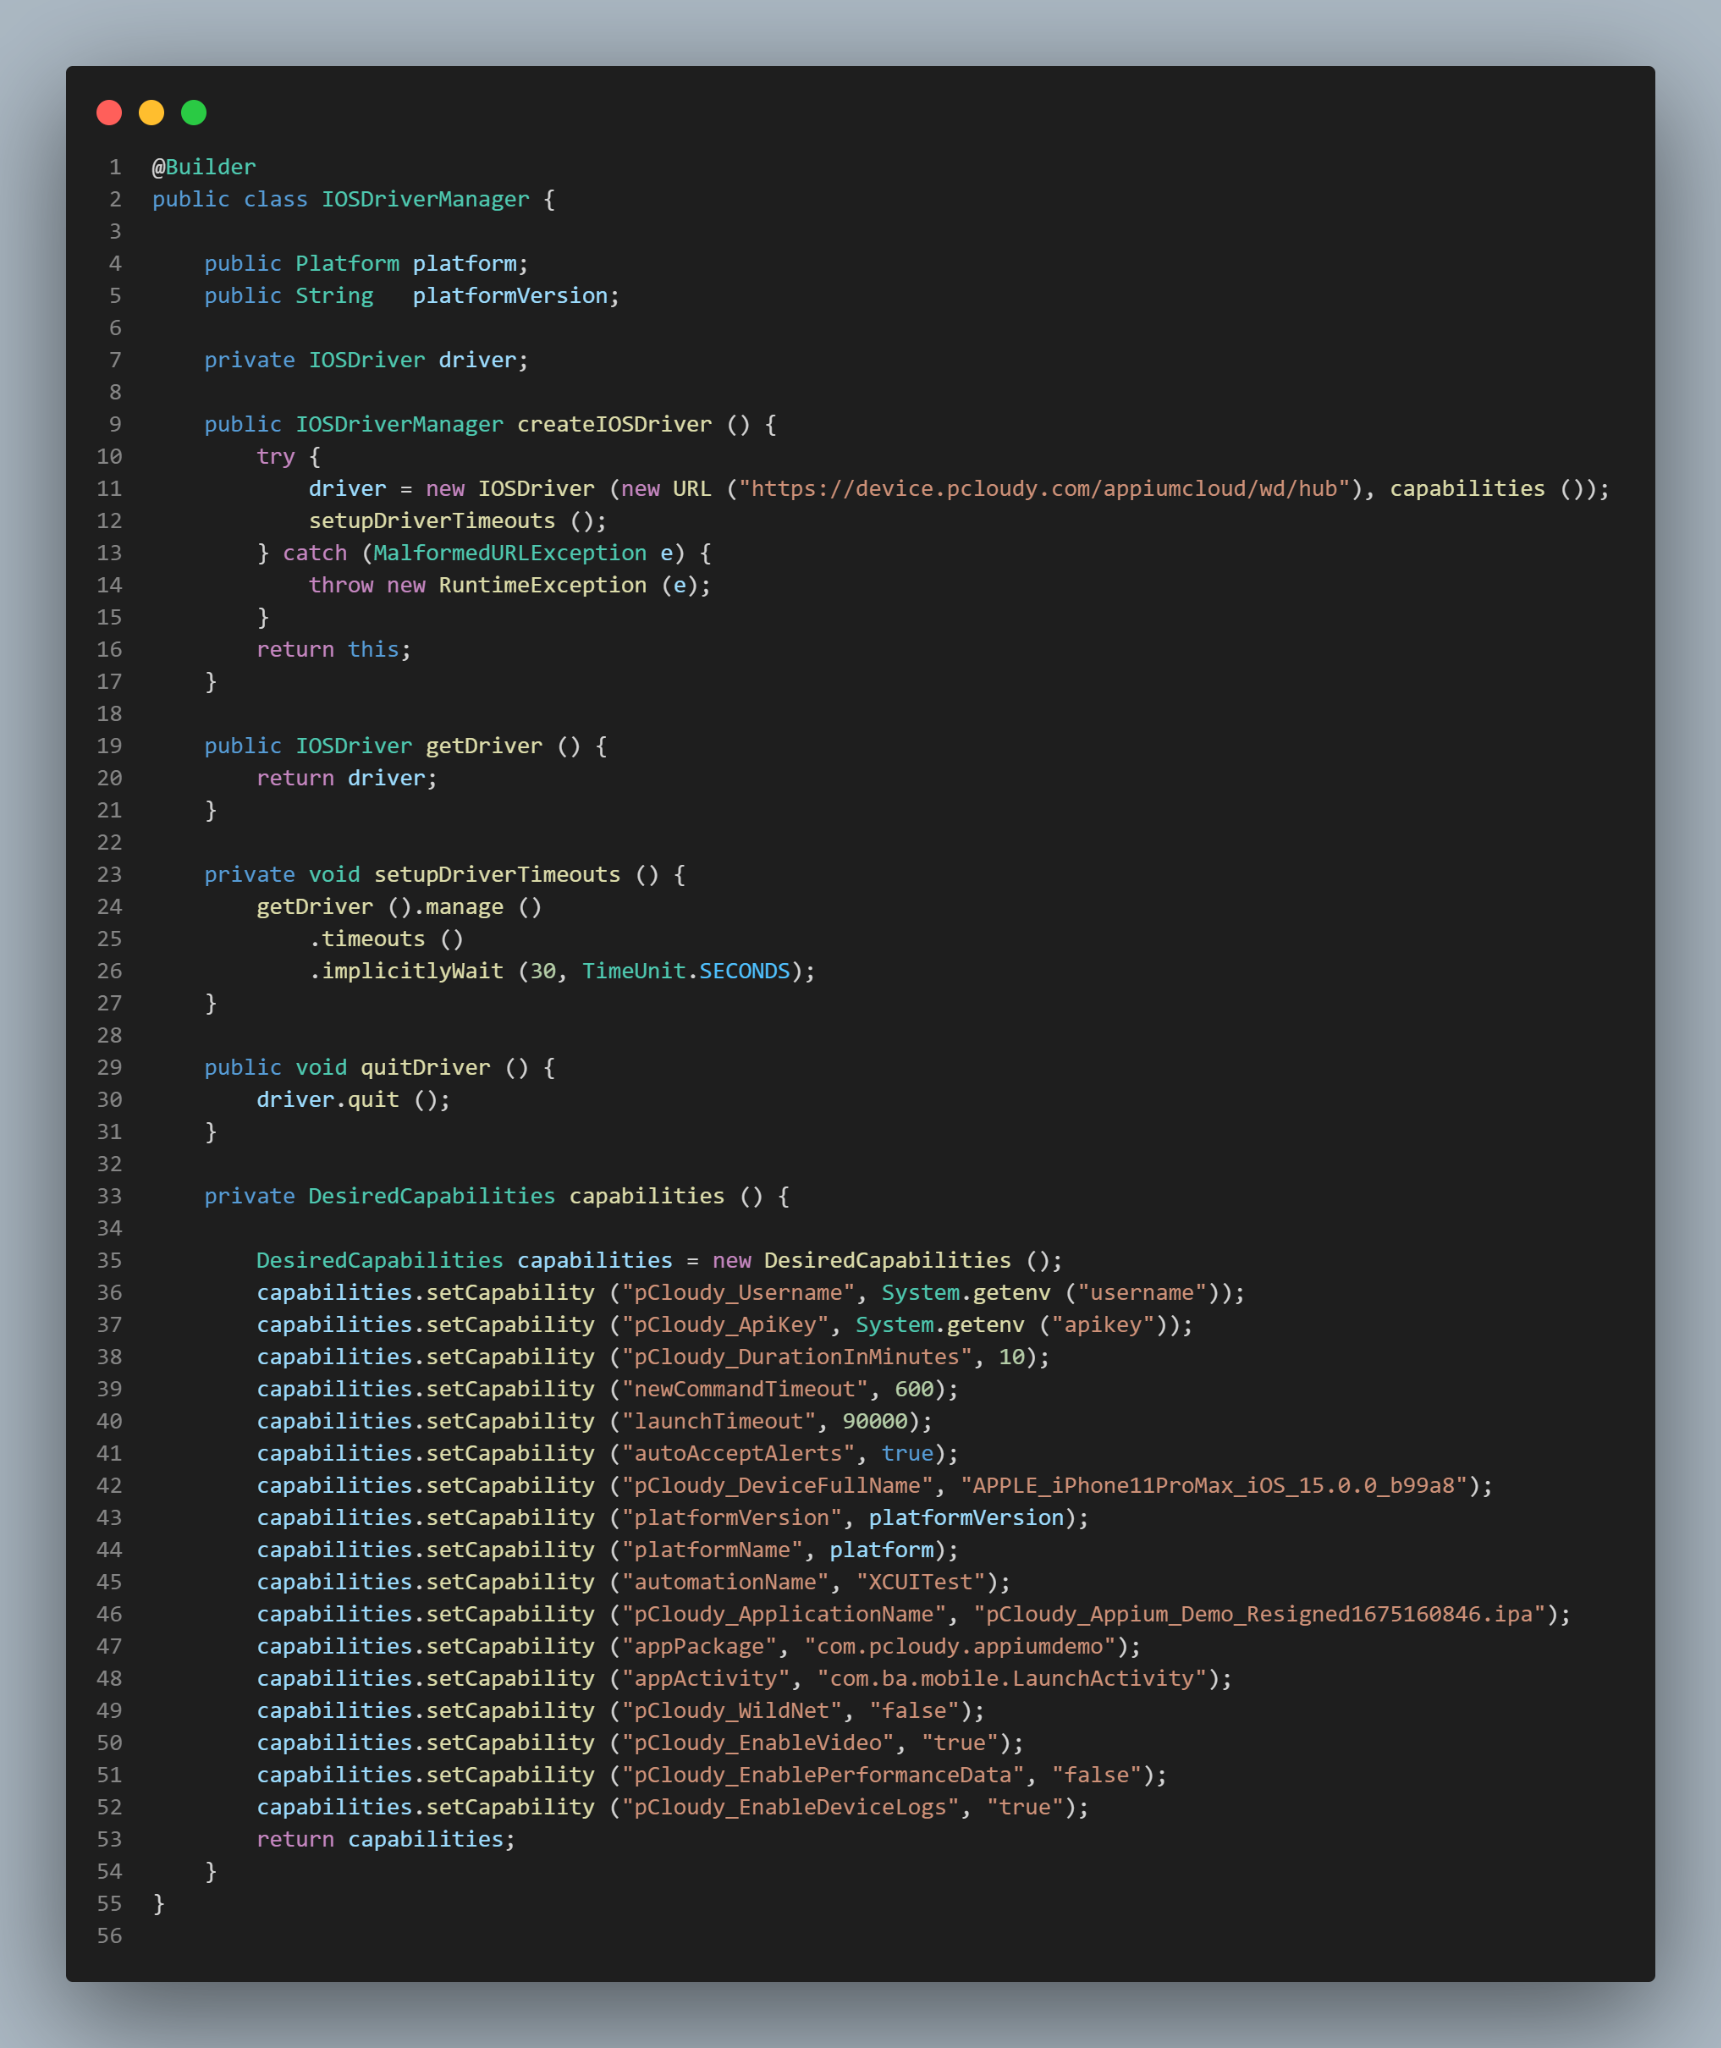Click 'private IOSDriver driver;' on line 7
The image size is (1721, 2048).
[x=366, y=360]
